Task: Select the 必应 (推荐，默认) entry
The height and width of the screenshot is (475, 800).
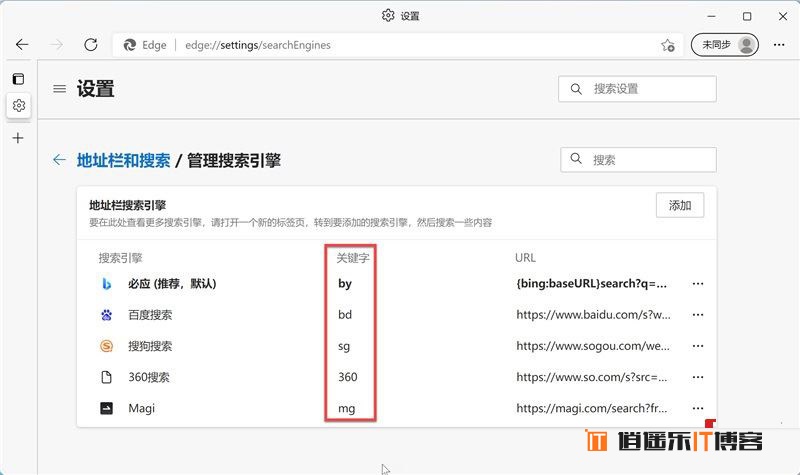Action: pyautogui.click(x=172, y=284)
